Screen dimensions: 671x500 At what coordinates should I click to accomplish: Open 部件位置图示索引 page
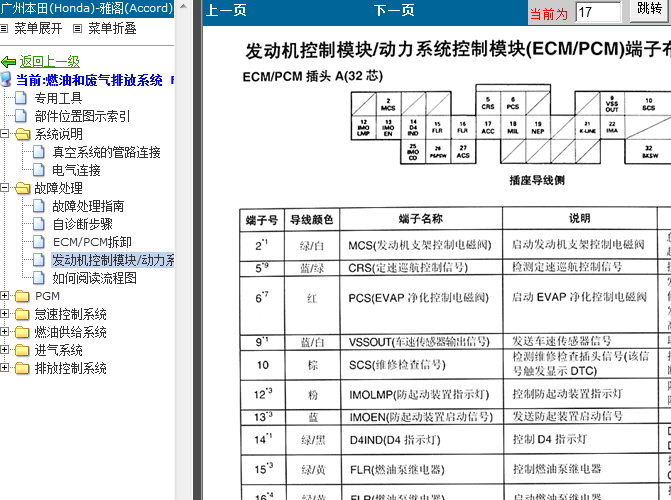[x=82, y=116]
